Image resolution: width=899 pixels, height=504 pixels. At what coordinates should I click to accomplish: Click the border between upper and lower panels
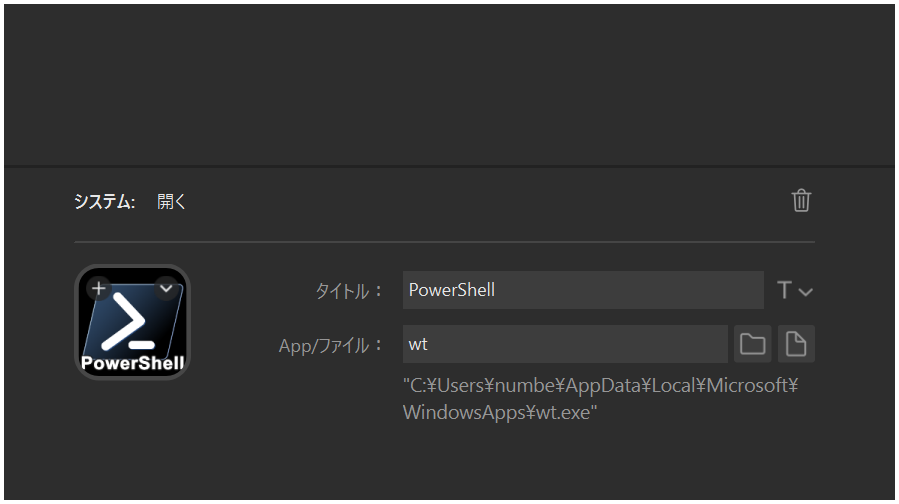click(x=450, y=165)
